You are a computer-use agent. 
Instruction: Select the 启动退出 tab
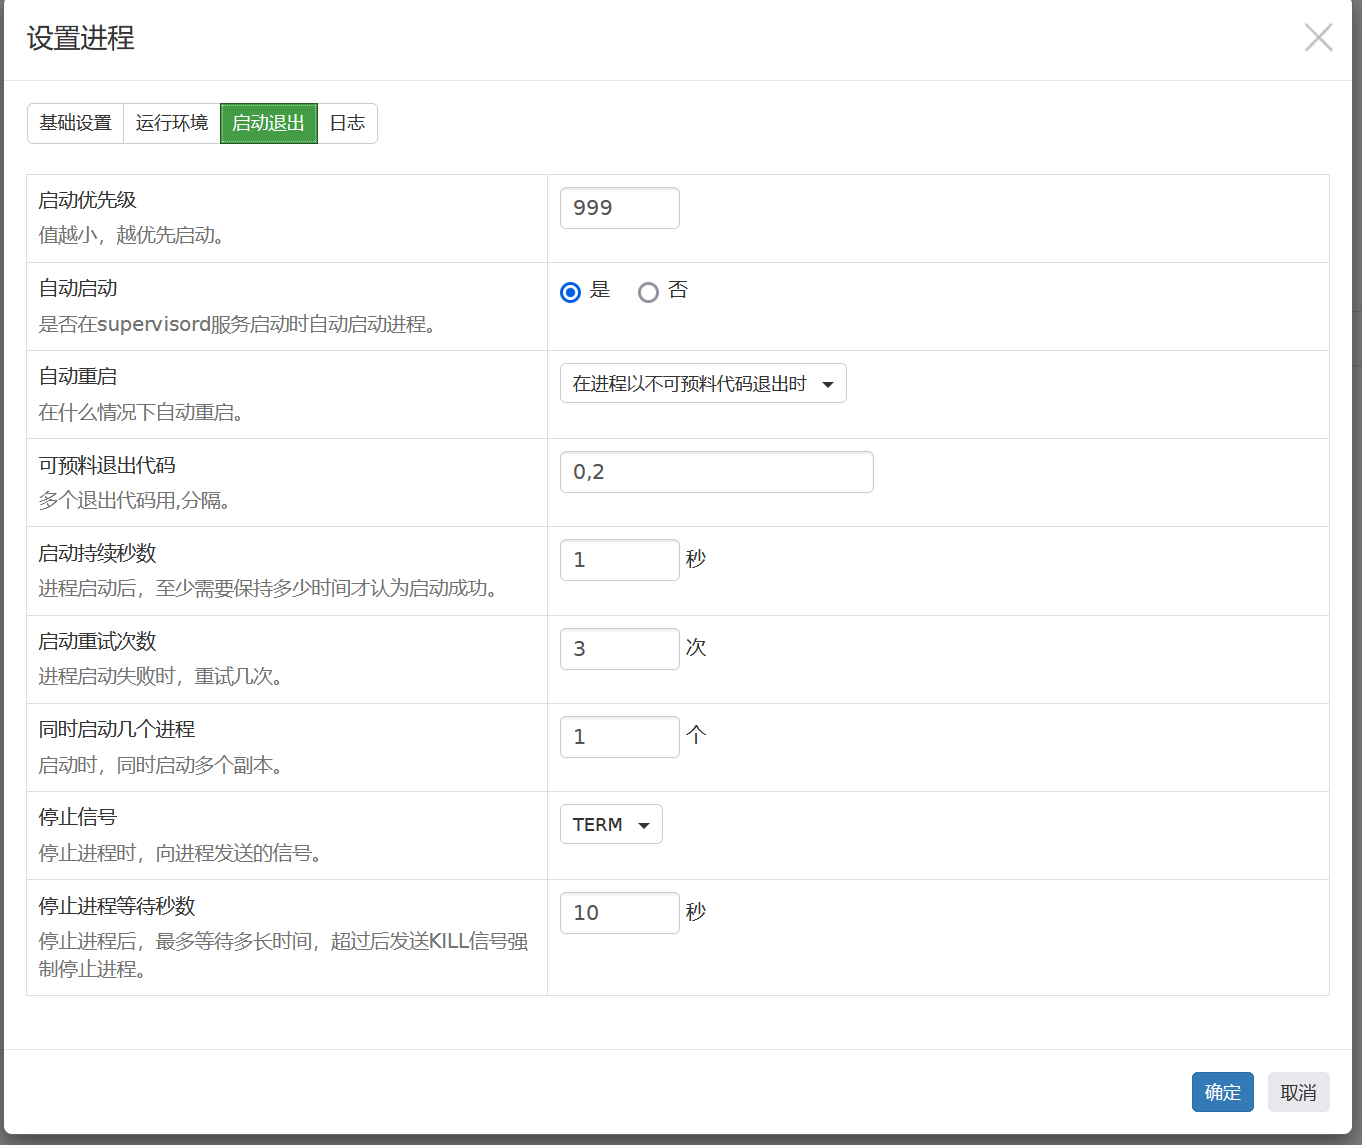coord(269,123)
